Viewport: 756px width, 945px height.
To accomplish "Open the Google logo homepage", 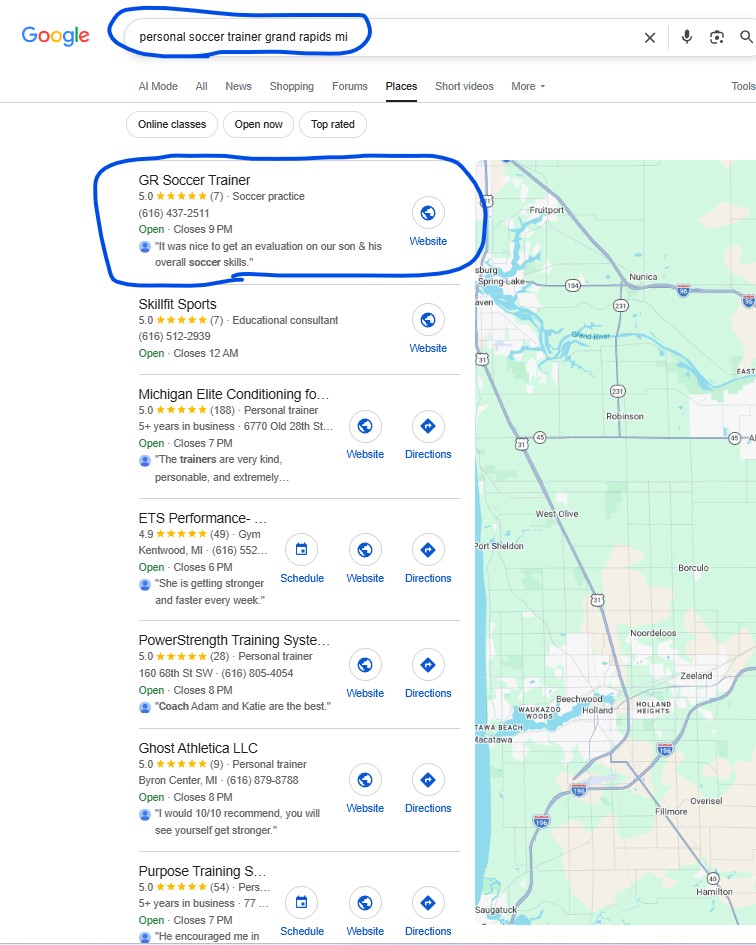I will point(55,36).
